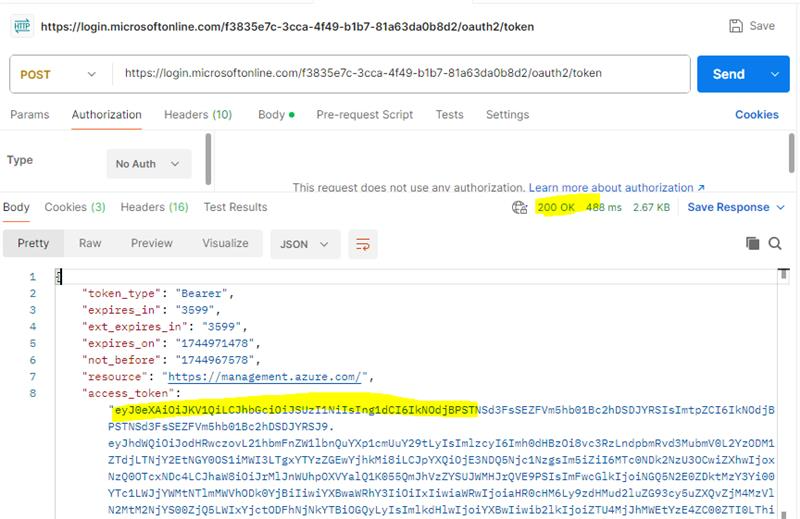
Task: Open the request Settings tab
Action: (x=507, y=115)
